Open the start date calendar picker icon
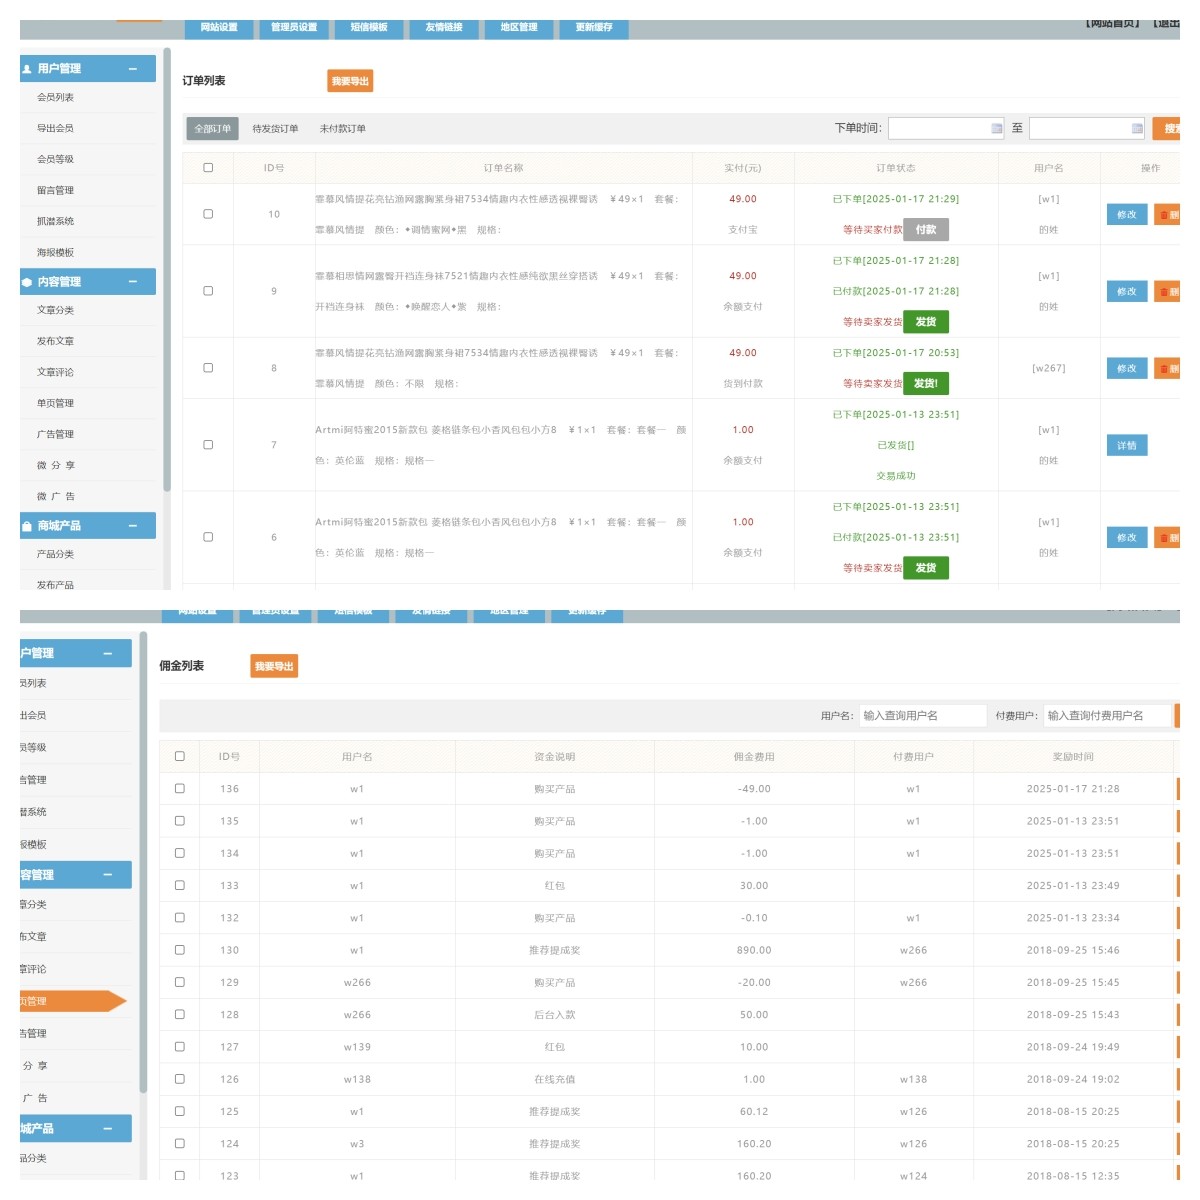Image resolution: width=1200 pixels, height=1200 pixels. coord(996,128)
